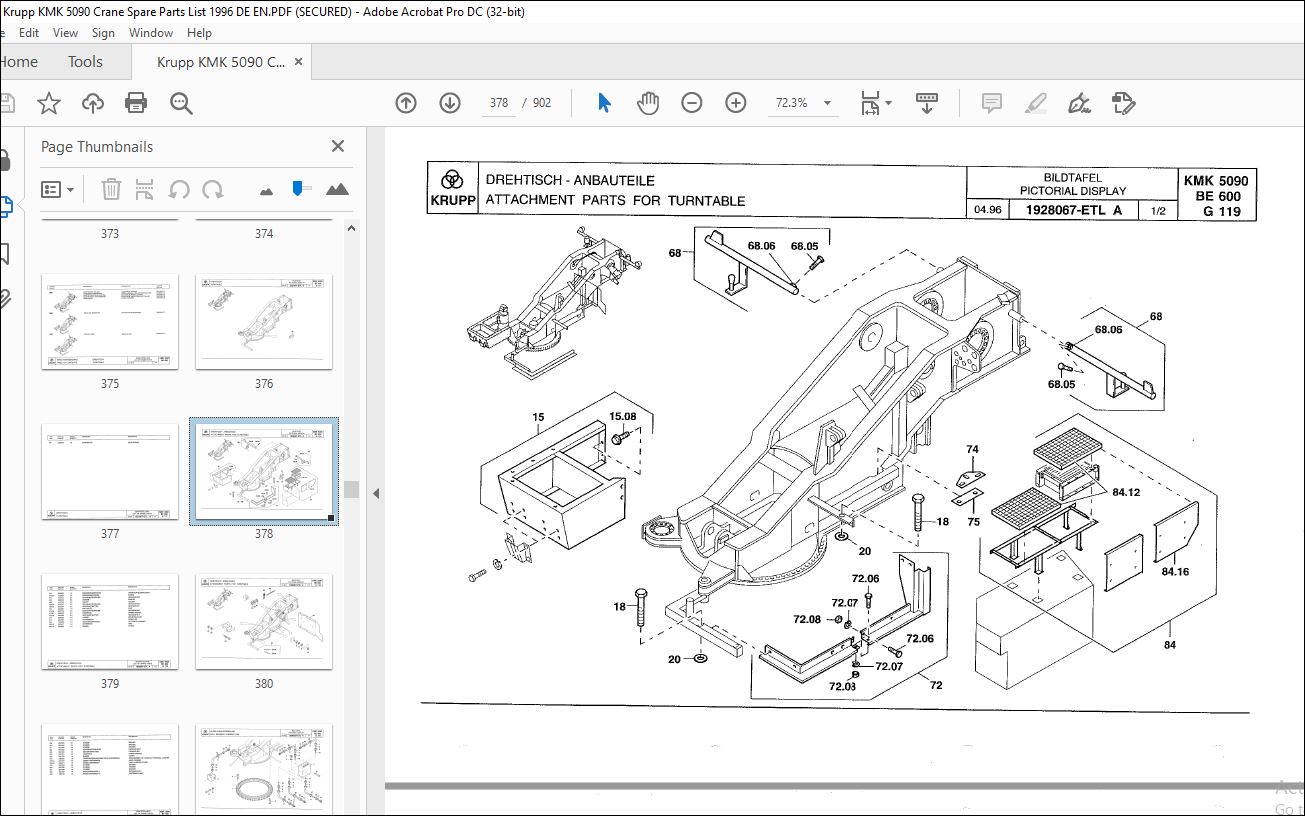This screenshot has width=1305, height=816.
Task: Switch to the Hand pan tool
Action: point(648,102)
